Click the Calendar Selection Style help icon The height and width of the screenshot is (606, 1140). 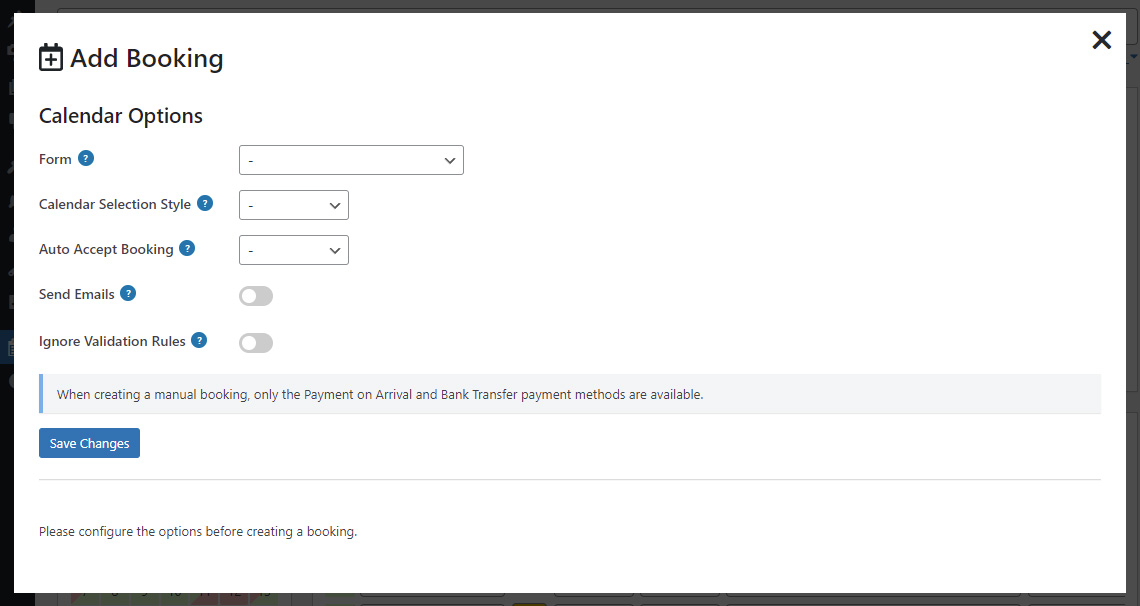[x=206, y=203]
